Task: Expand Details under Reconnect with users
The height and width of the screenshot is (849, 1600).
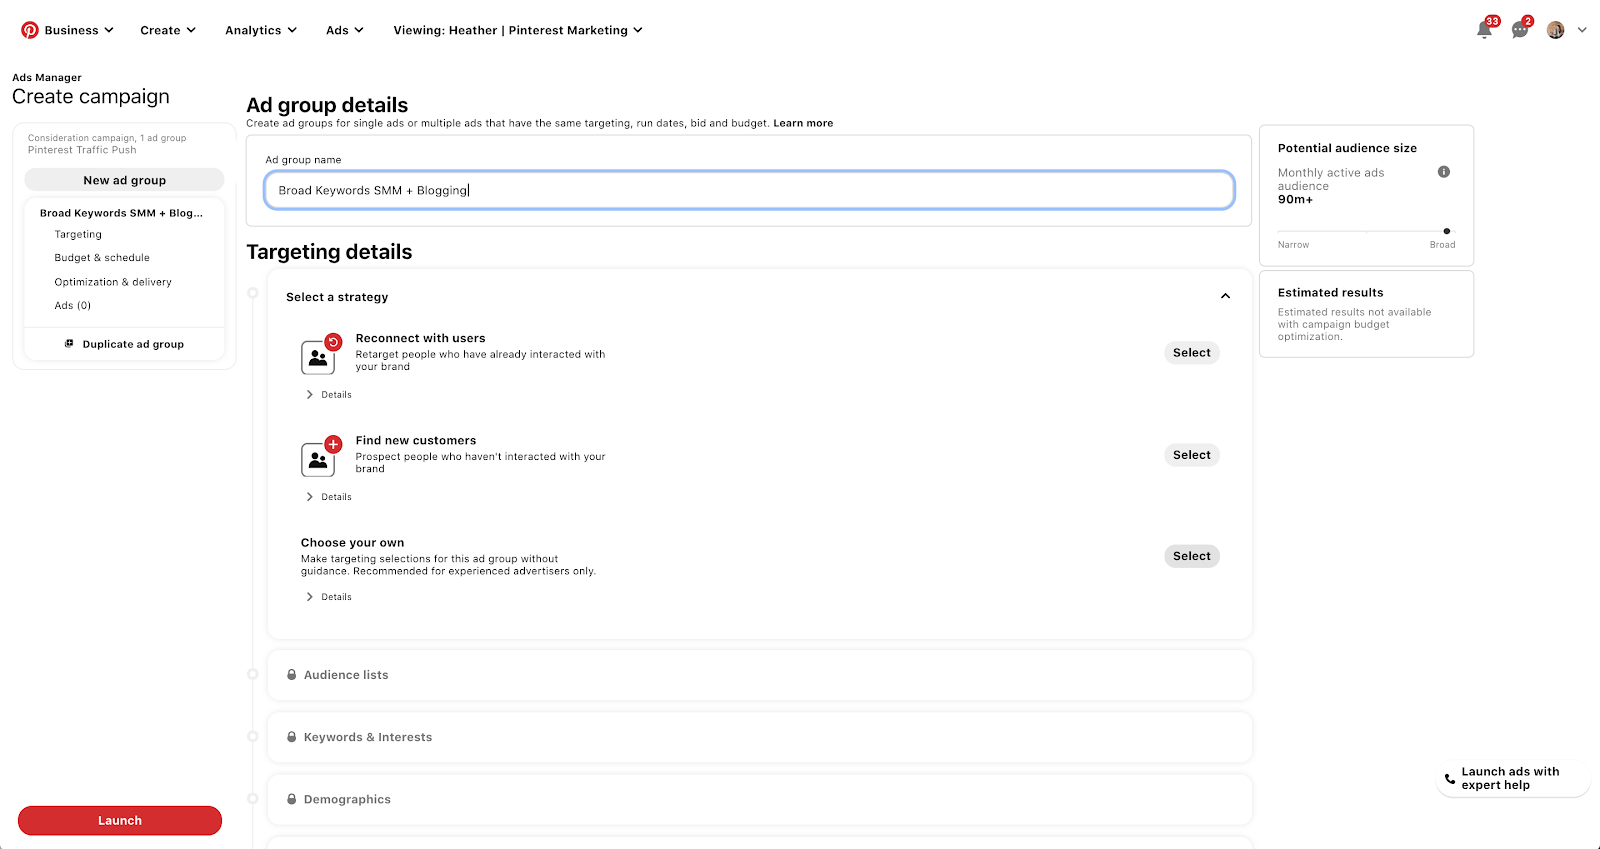Action: [329, 395]
